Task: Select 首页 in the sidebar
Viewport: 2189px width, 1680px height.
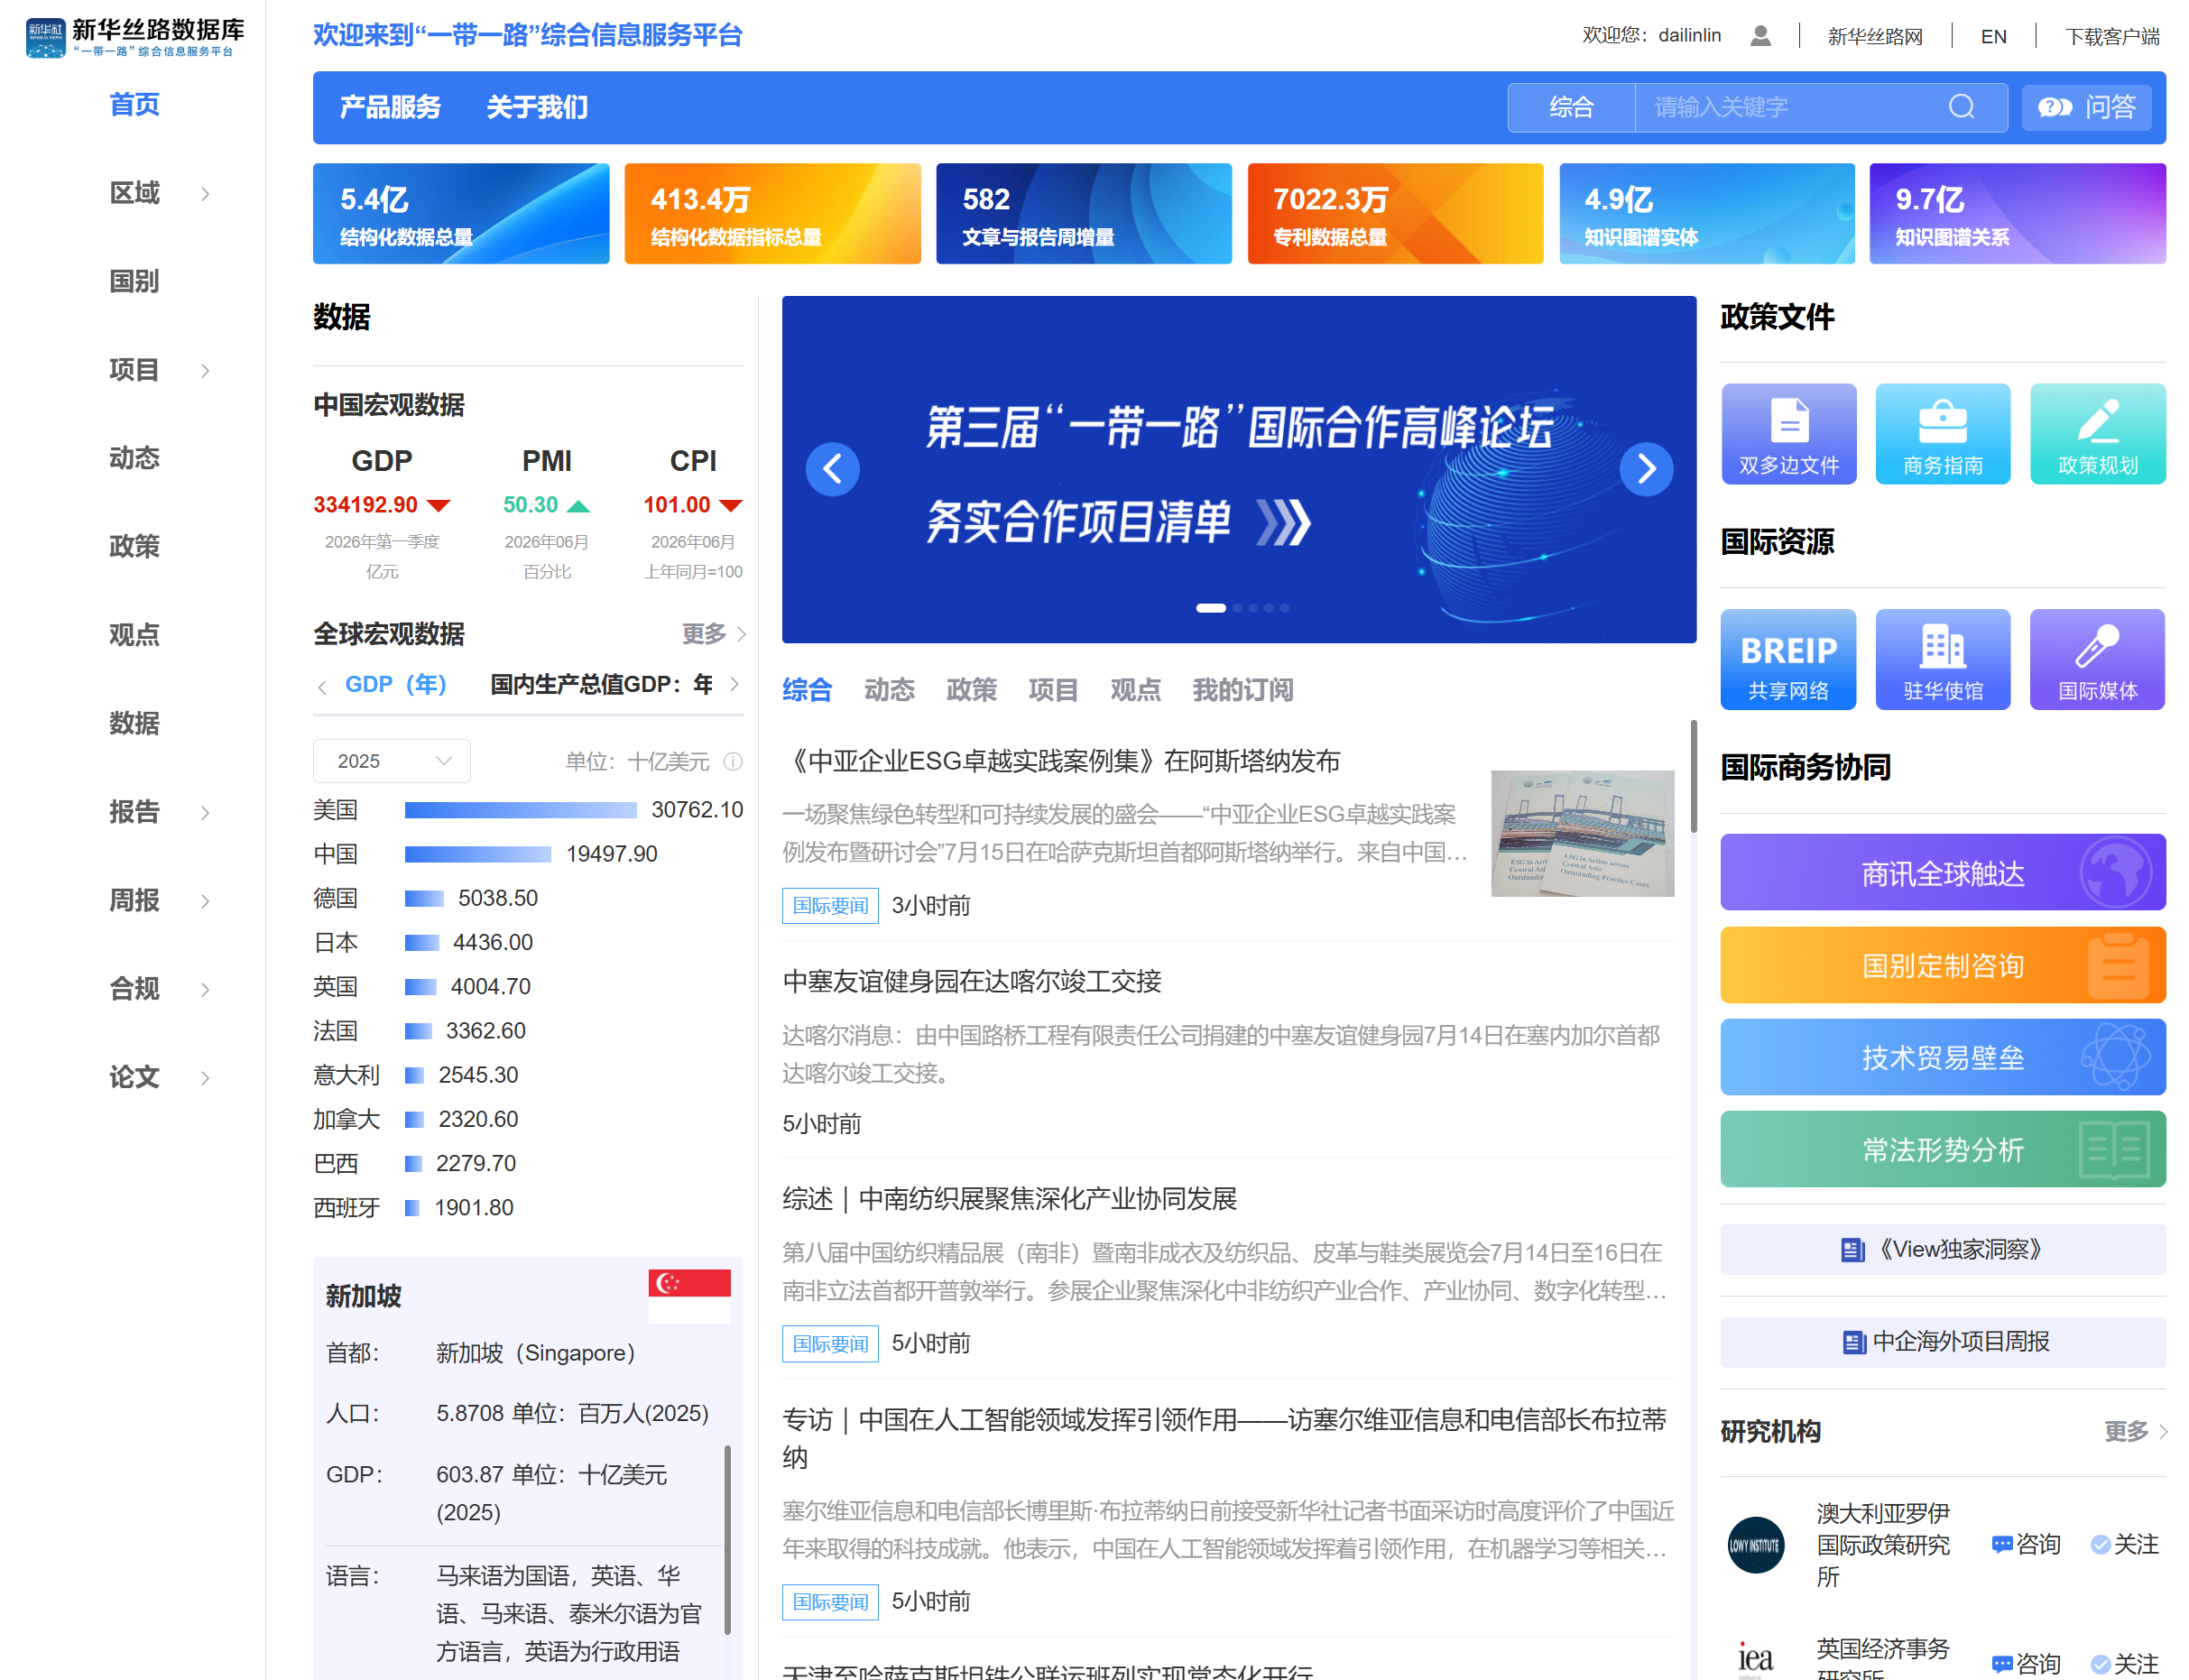Action: (134, 105)
